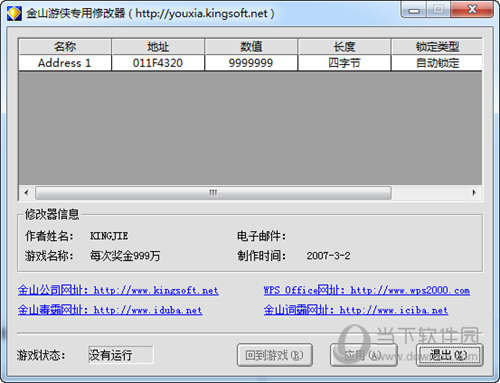The width and height of the screenshot is (500, 383).
Task: Click the horizontal scrollbar left arrow
Action: pos(26,193)
